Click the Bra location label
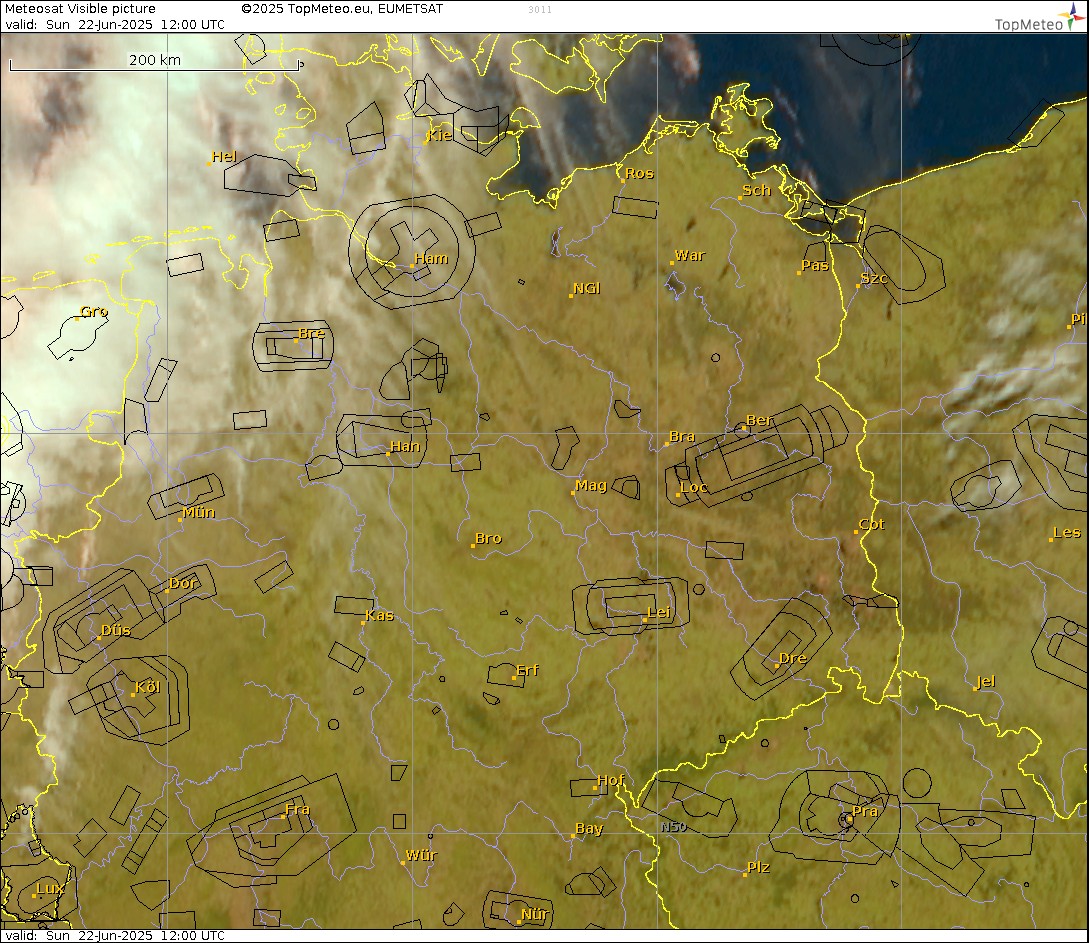 pos(682,436)
